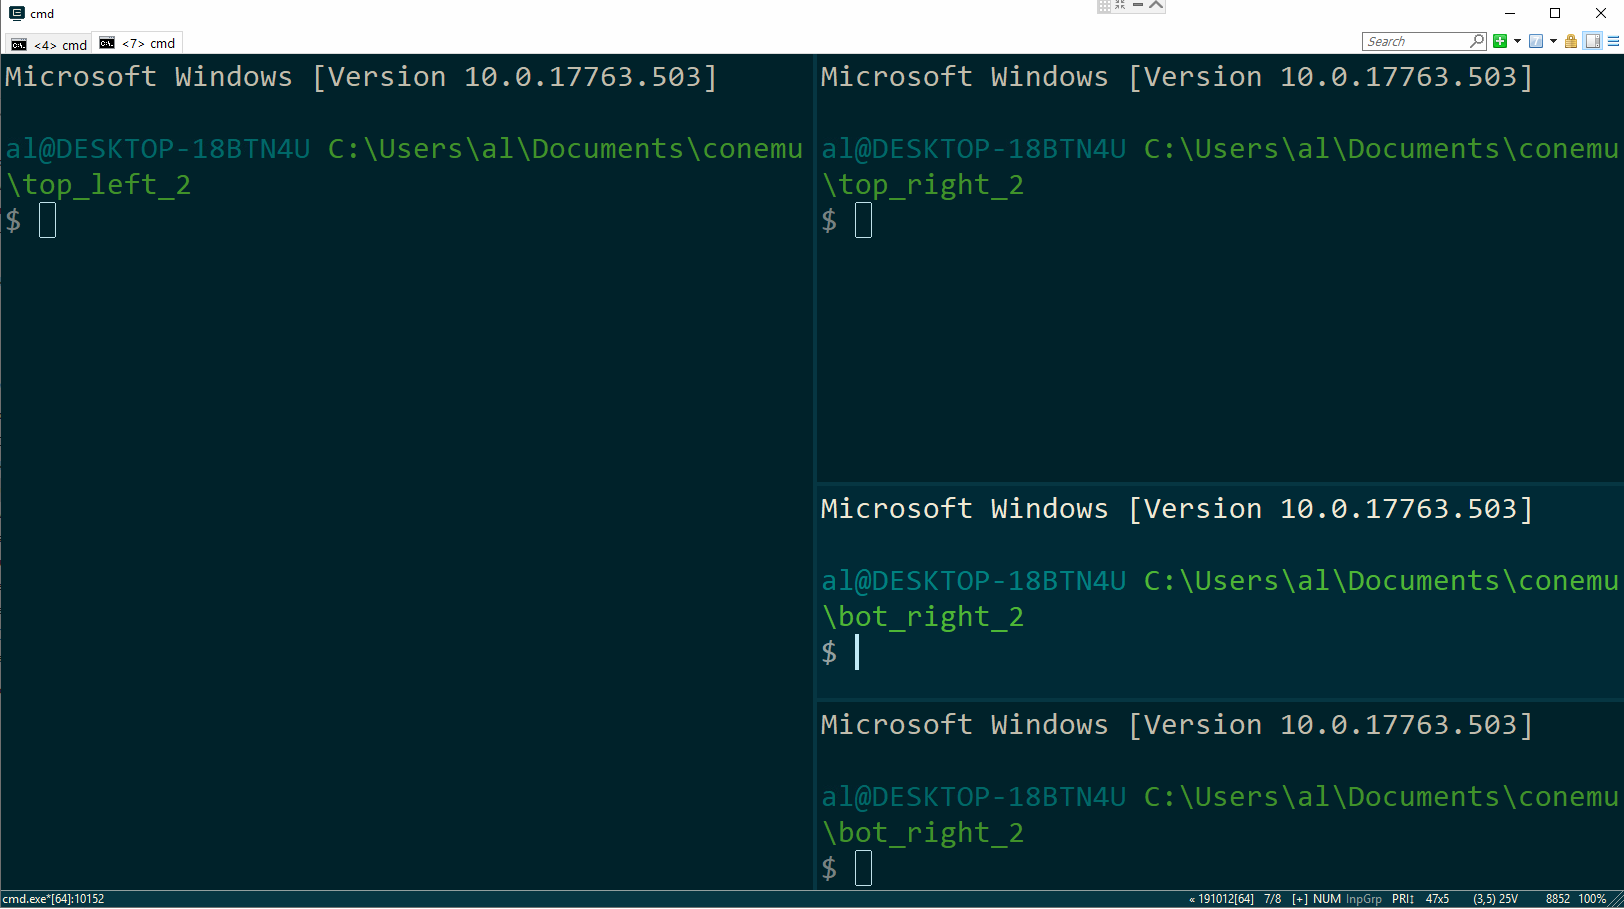1624x909 pixels.
Task: Click the cmd.exe*[64]:10152 status text
Action: coord(54,899)
